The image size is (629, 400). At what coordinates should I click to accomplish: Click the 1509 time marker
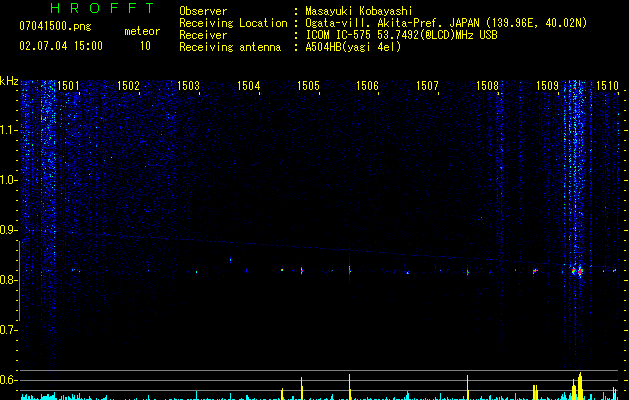(548, 86)
